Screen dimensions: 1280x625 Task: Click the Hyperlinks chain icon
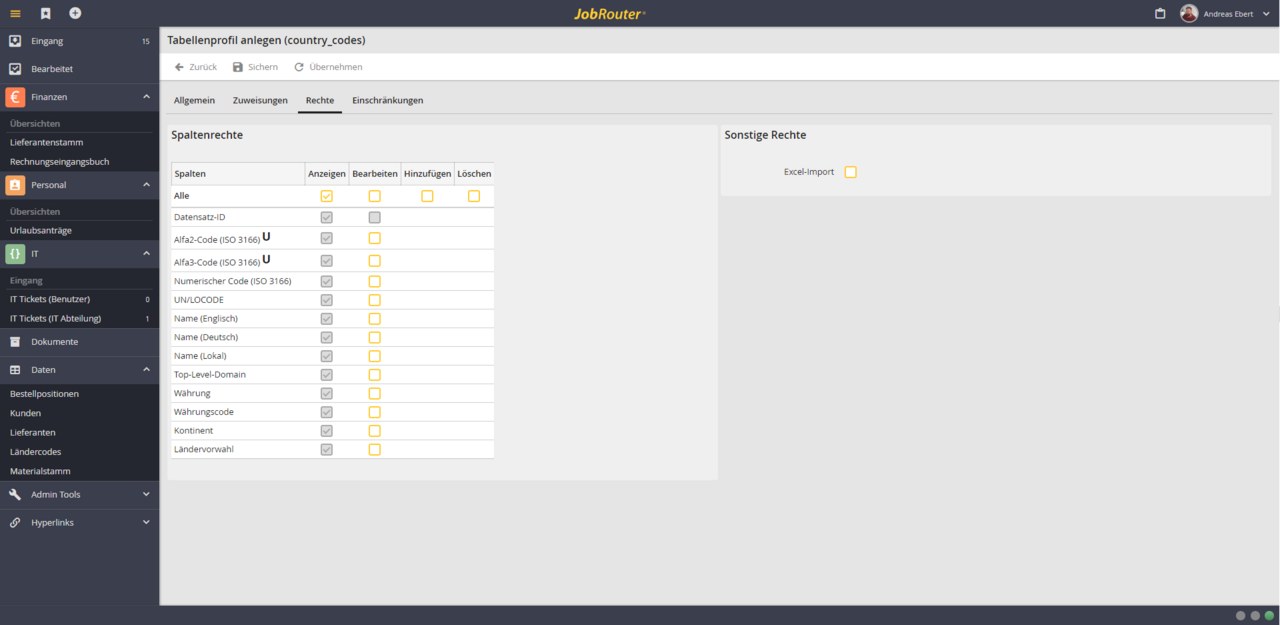[15, 522]
